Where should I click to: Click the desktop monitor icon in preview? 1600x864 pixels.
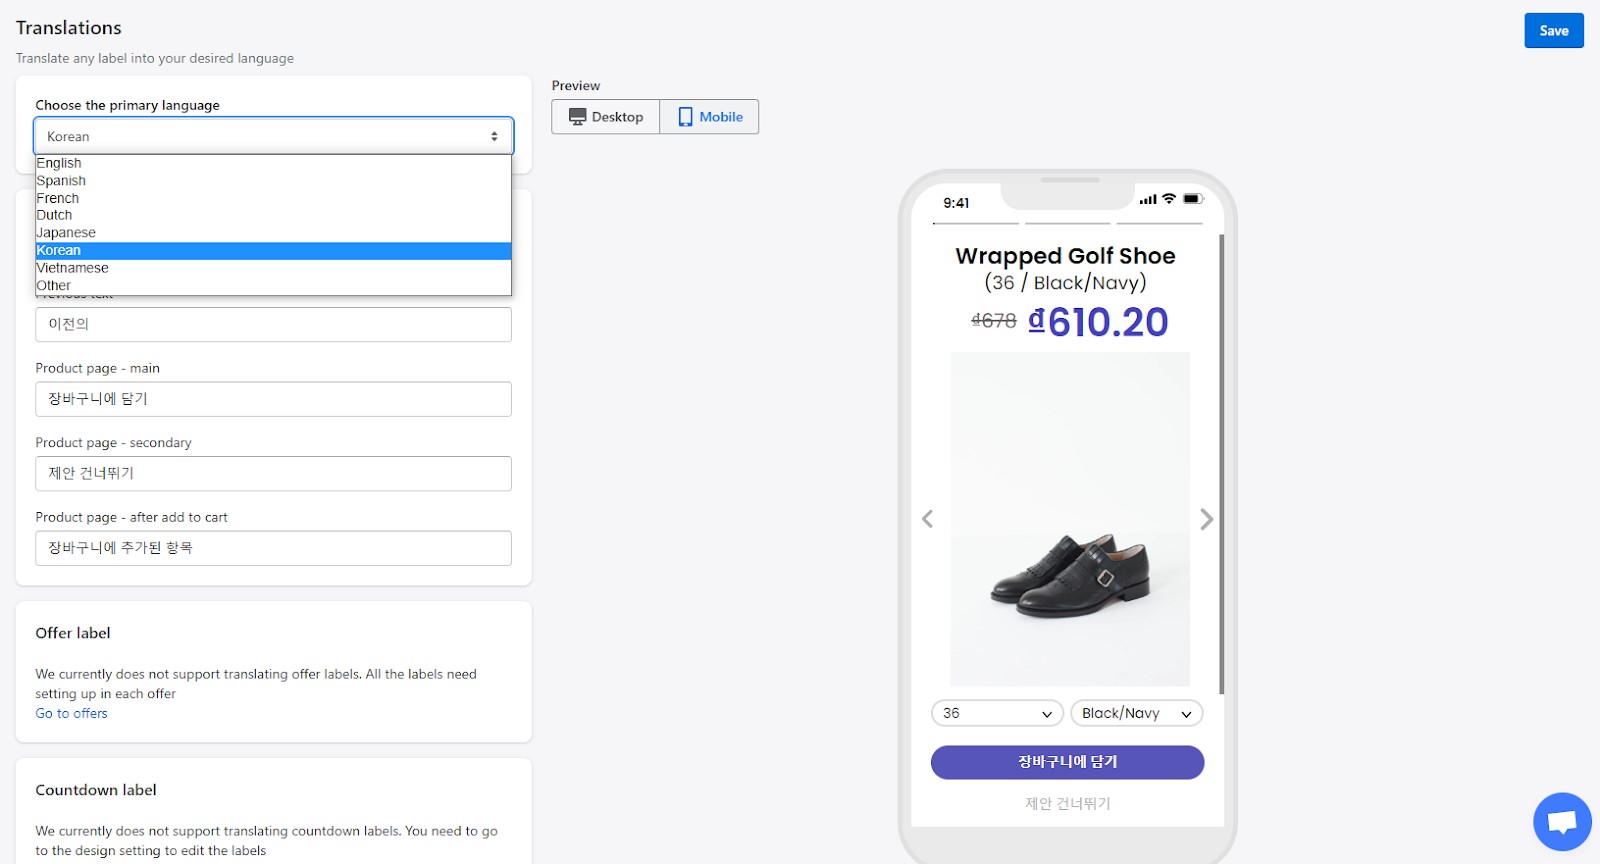578,117
